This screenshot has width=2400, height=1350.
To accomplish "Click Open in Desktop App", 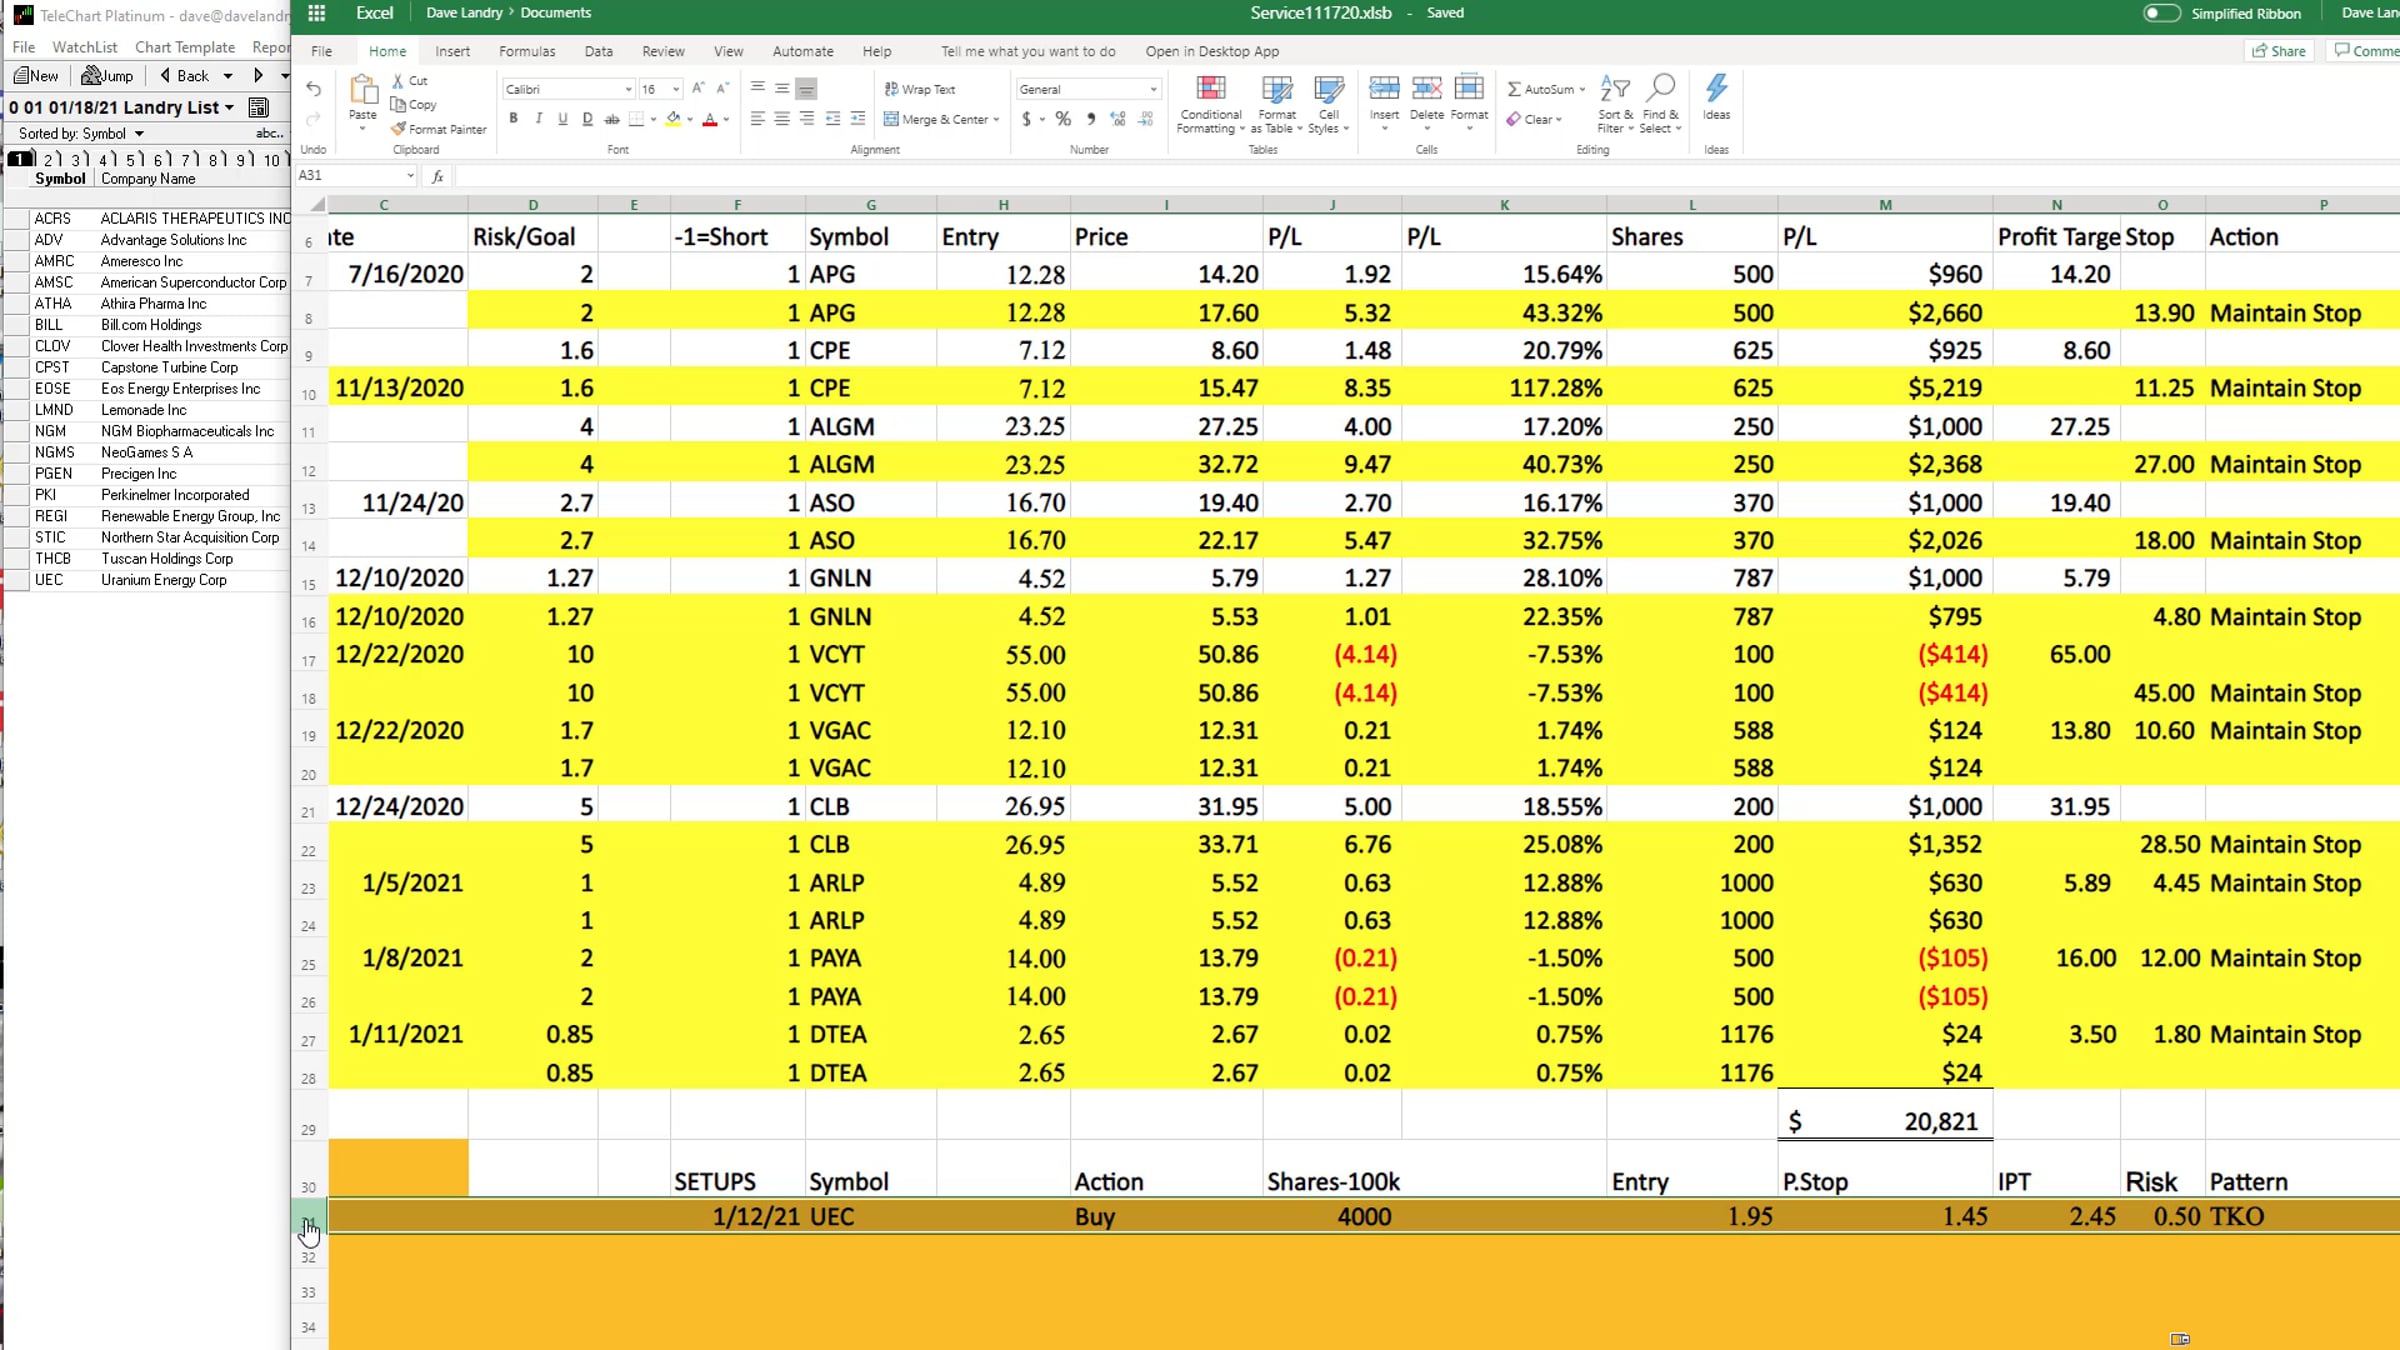I will click(1212, 51).
